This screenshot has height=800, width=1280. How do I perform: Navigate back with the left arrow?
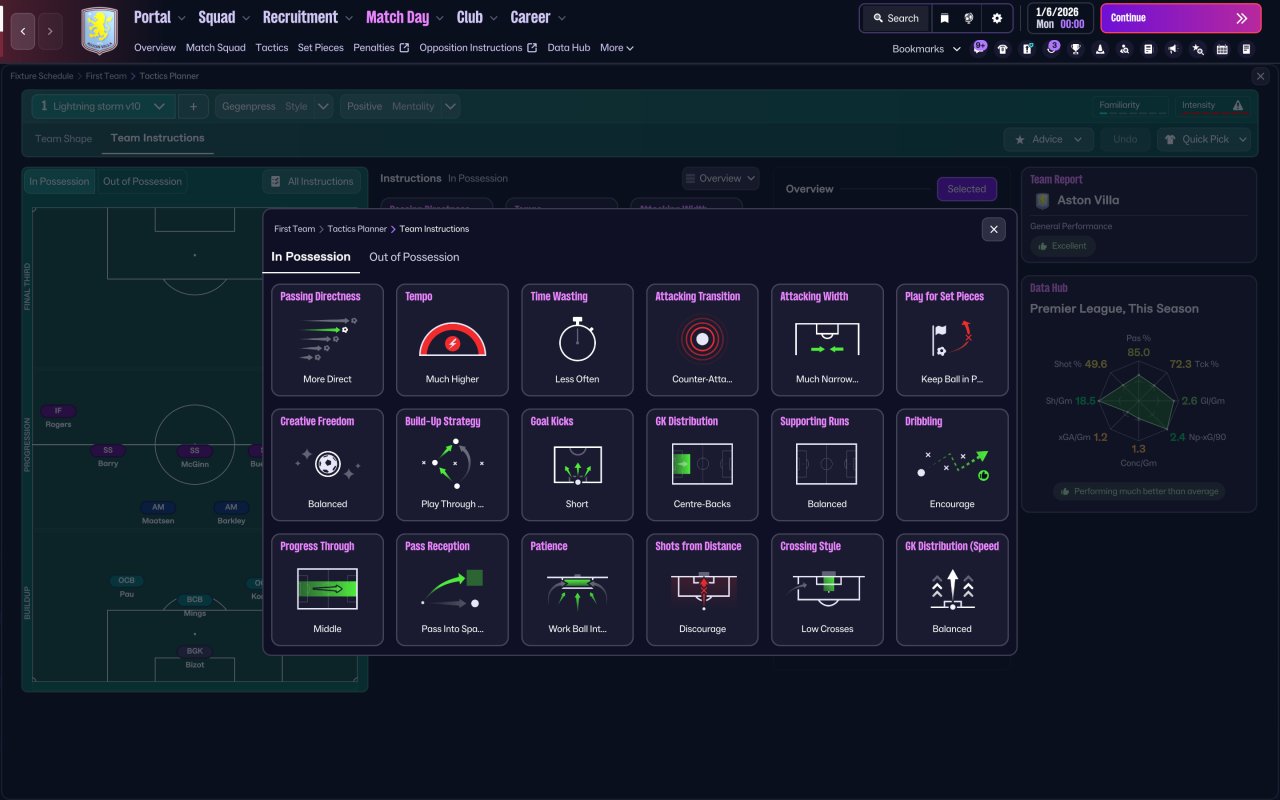tap(22, 31)
